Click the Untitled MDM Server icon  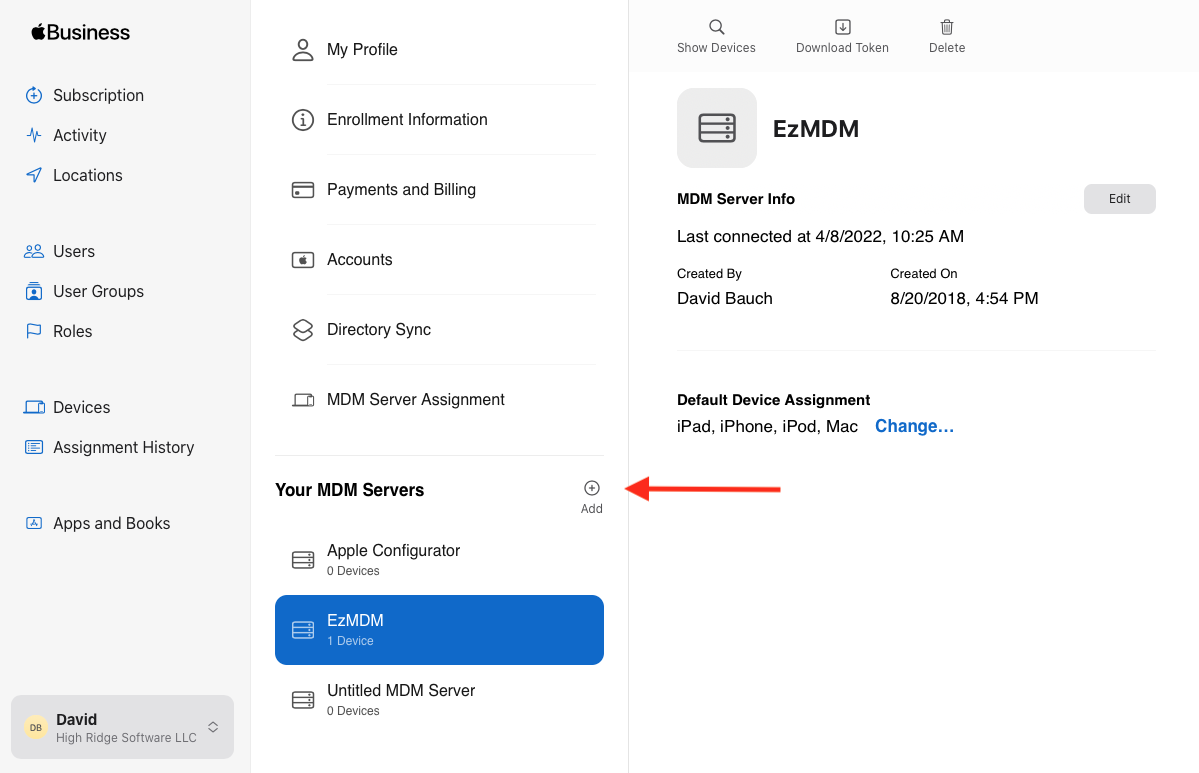[303, 700]
